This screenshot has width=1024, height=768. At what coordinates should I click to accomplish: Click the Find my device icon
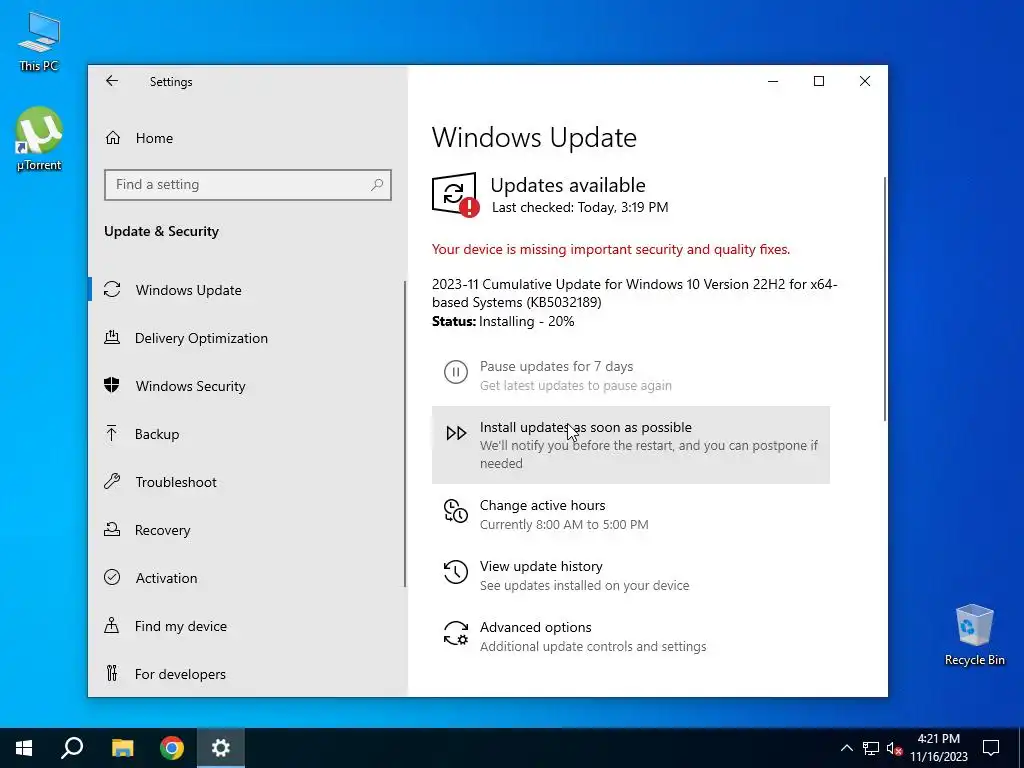tap(112, 626)
